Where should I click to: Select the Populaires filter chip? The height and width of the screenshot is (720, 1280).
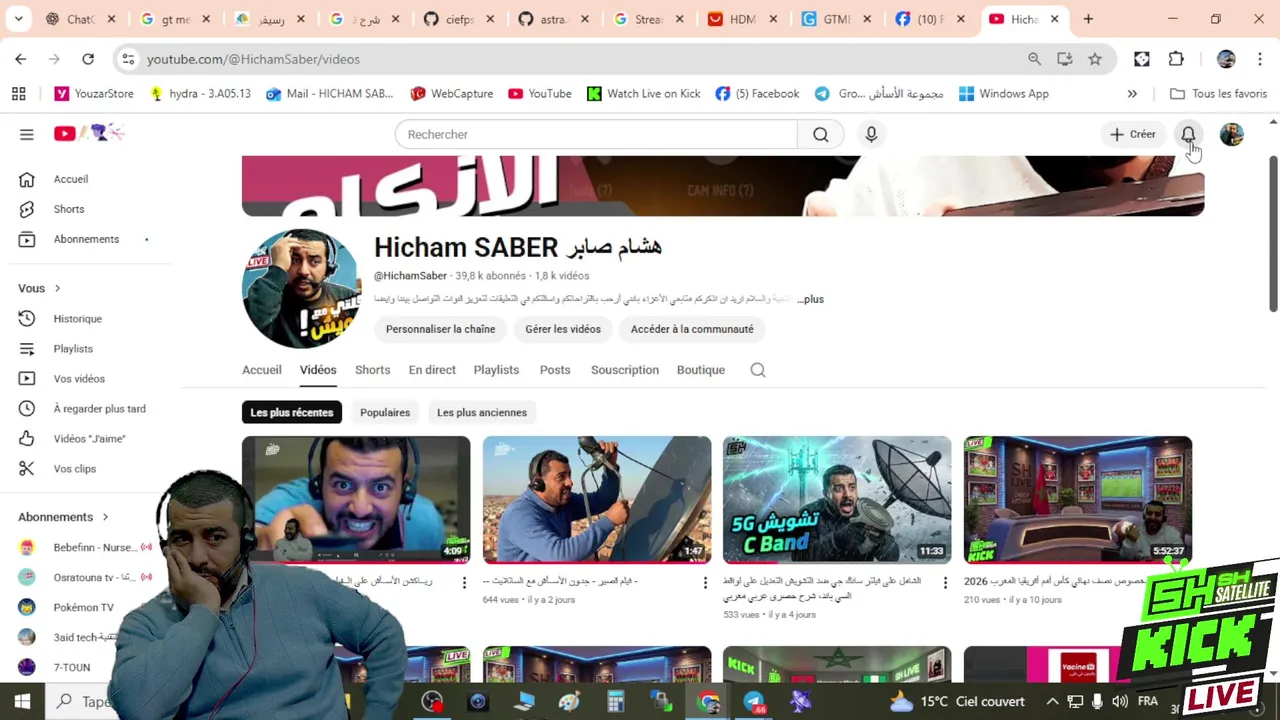pos(385,412)
